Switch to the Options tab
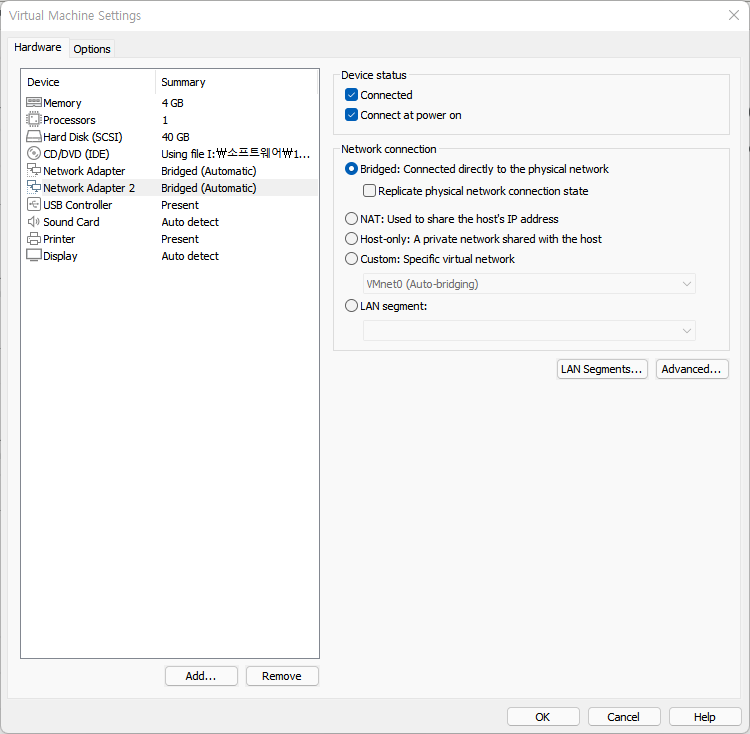Viewport: 750px width, 734px height. [92, 49]
